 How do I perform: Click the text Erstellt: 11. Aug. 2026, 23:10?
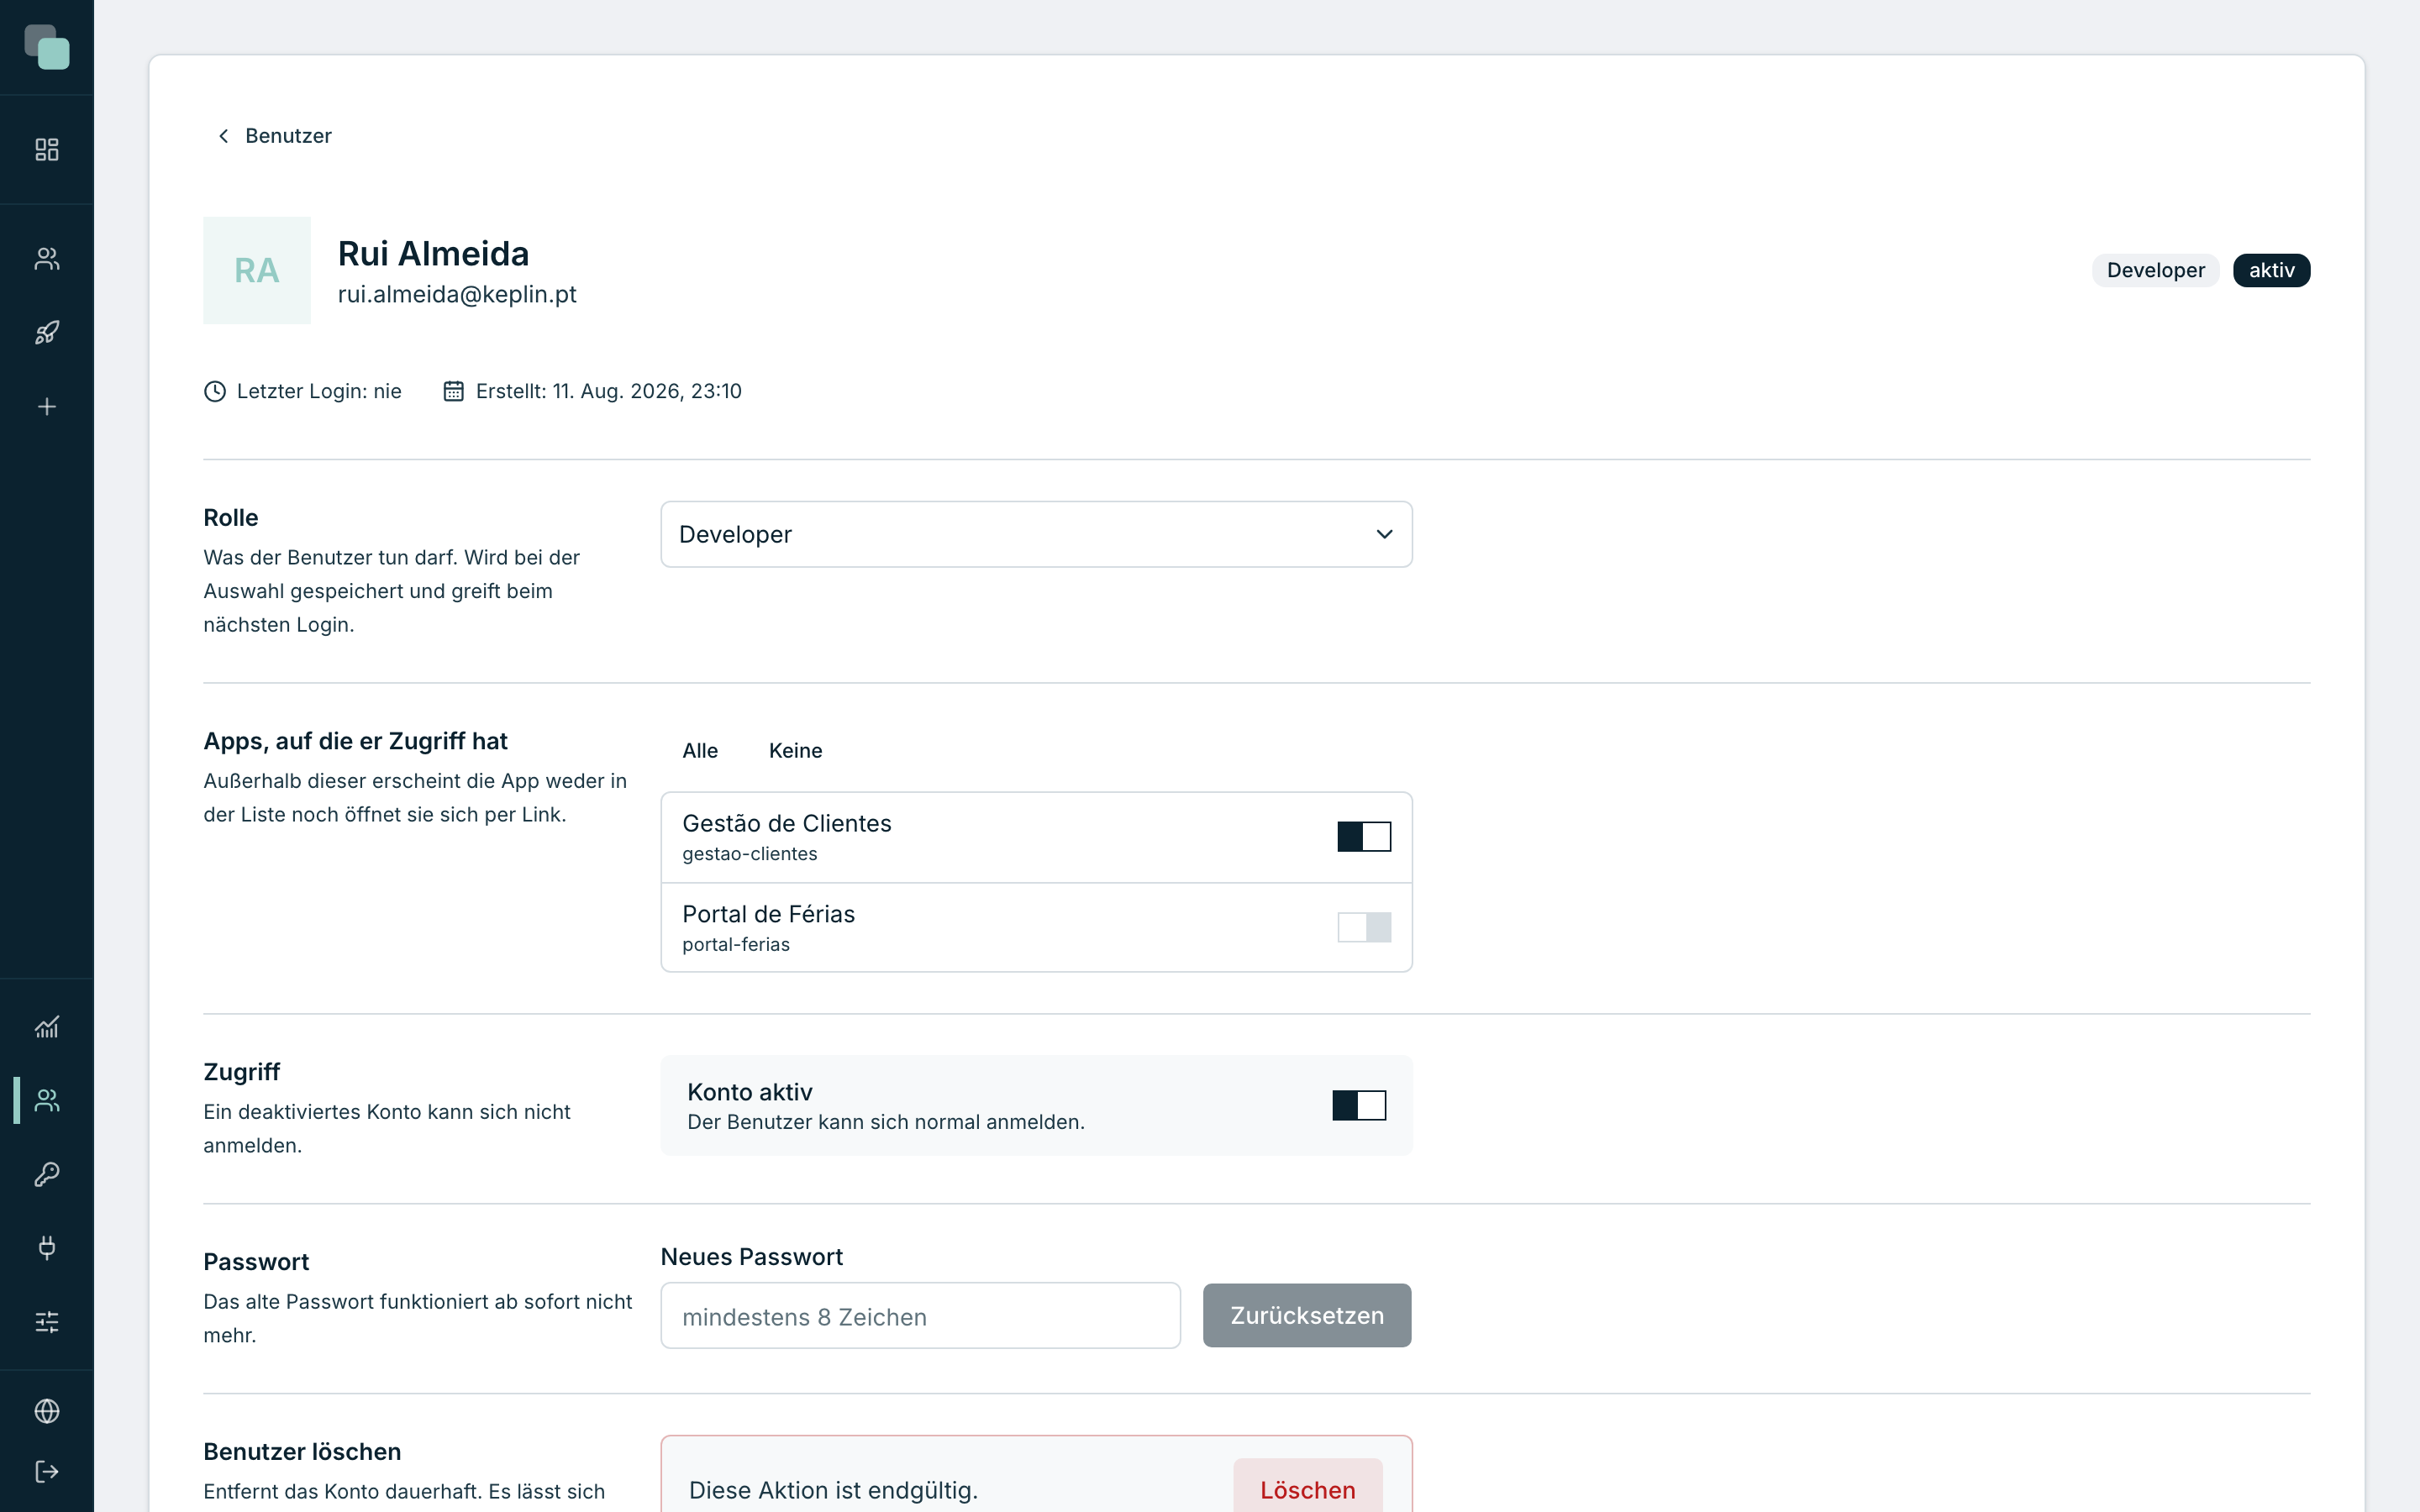tap(609, 391)
